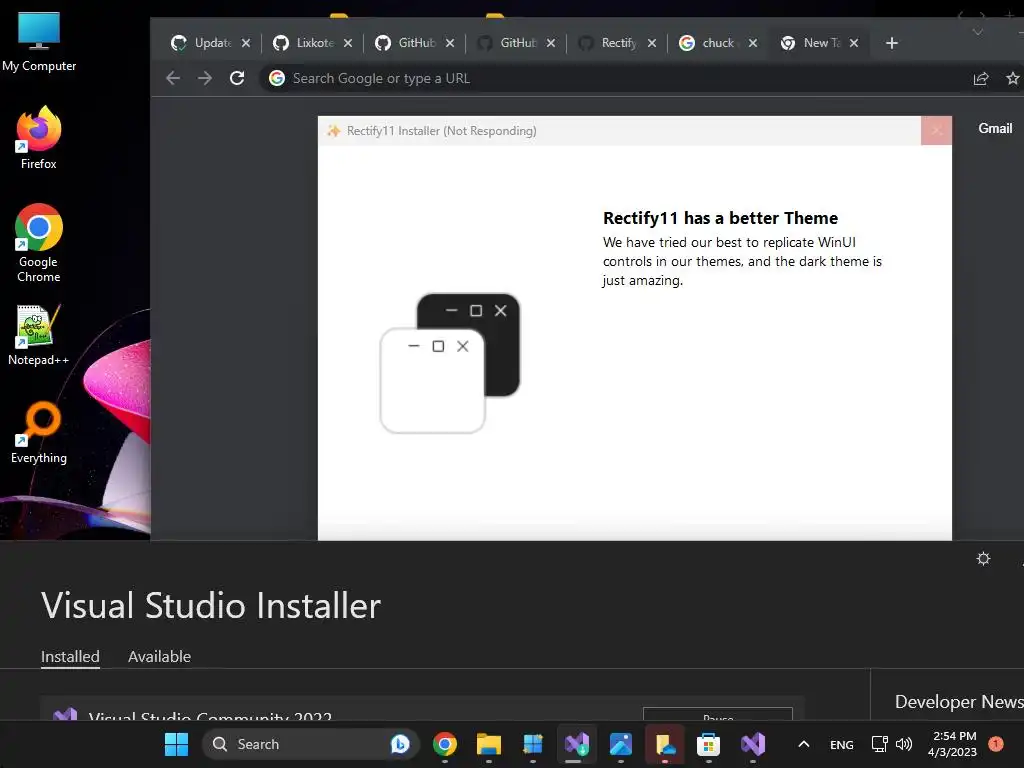This screenshot has height=768, width=1024.
Task: Launch the Everything search desktop shortcut
Action: click(39, 432)
